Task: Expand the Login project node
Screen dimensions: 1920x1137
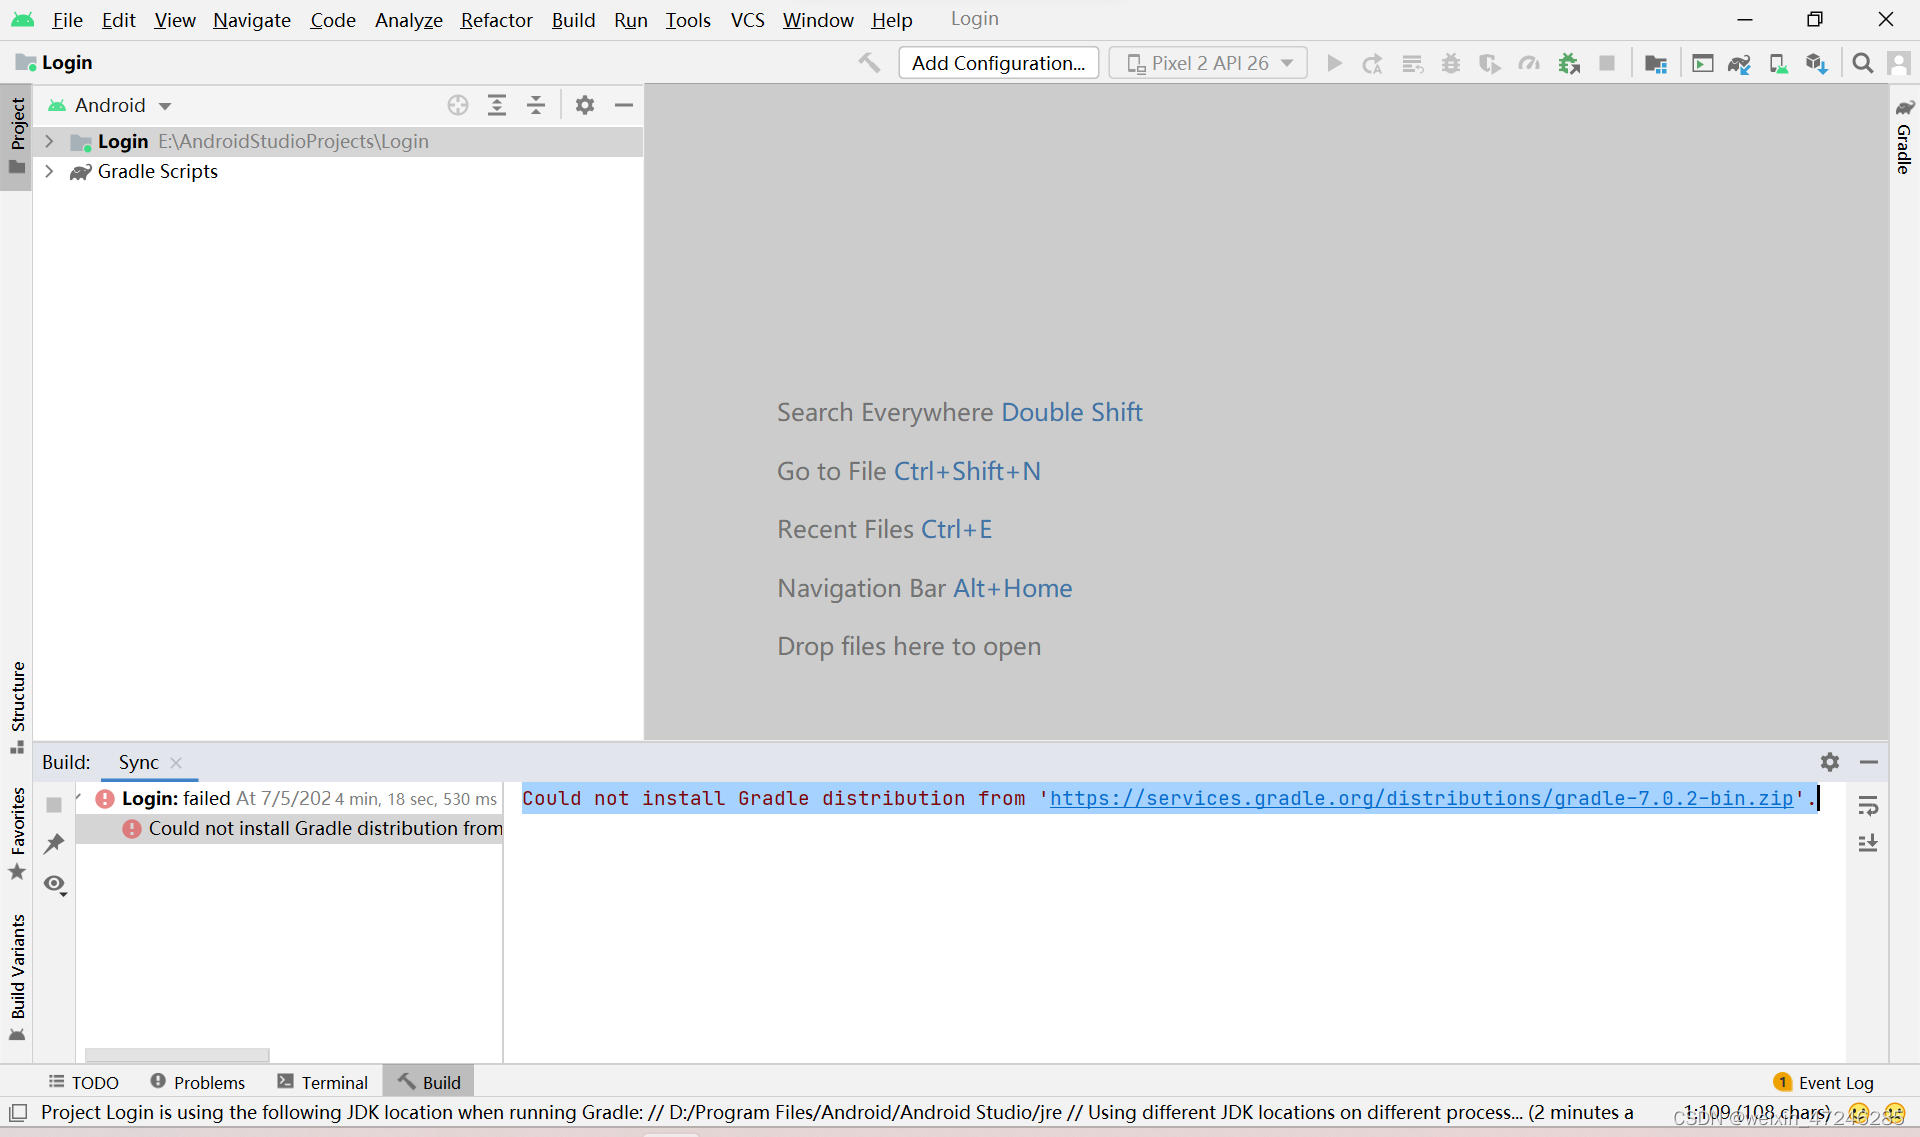Action: click(x=49, y=141)
